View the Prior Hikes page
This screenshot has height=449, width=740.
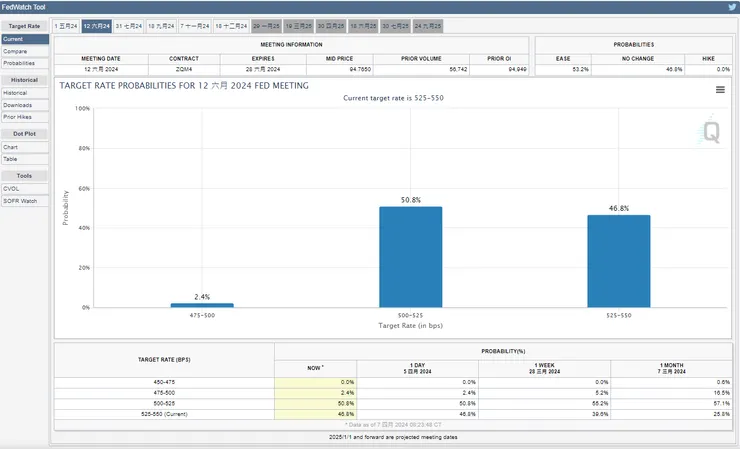[17, 116]
